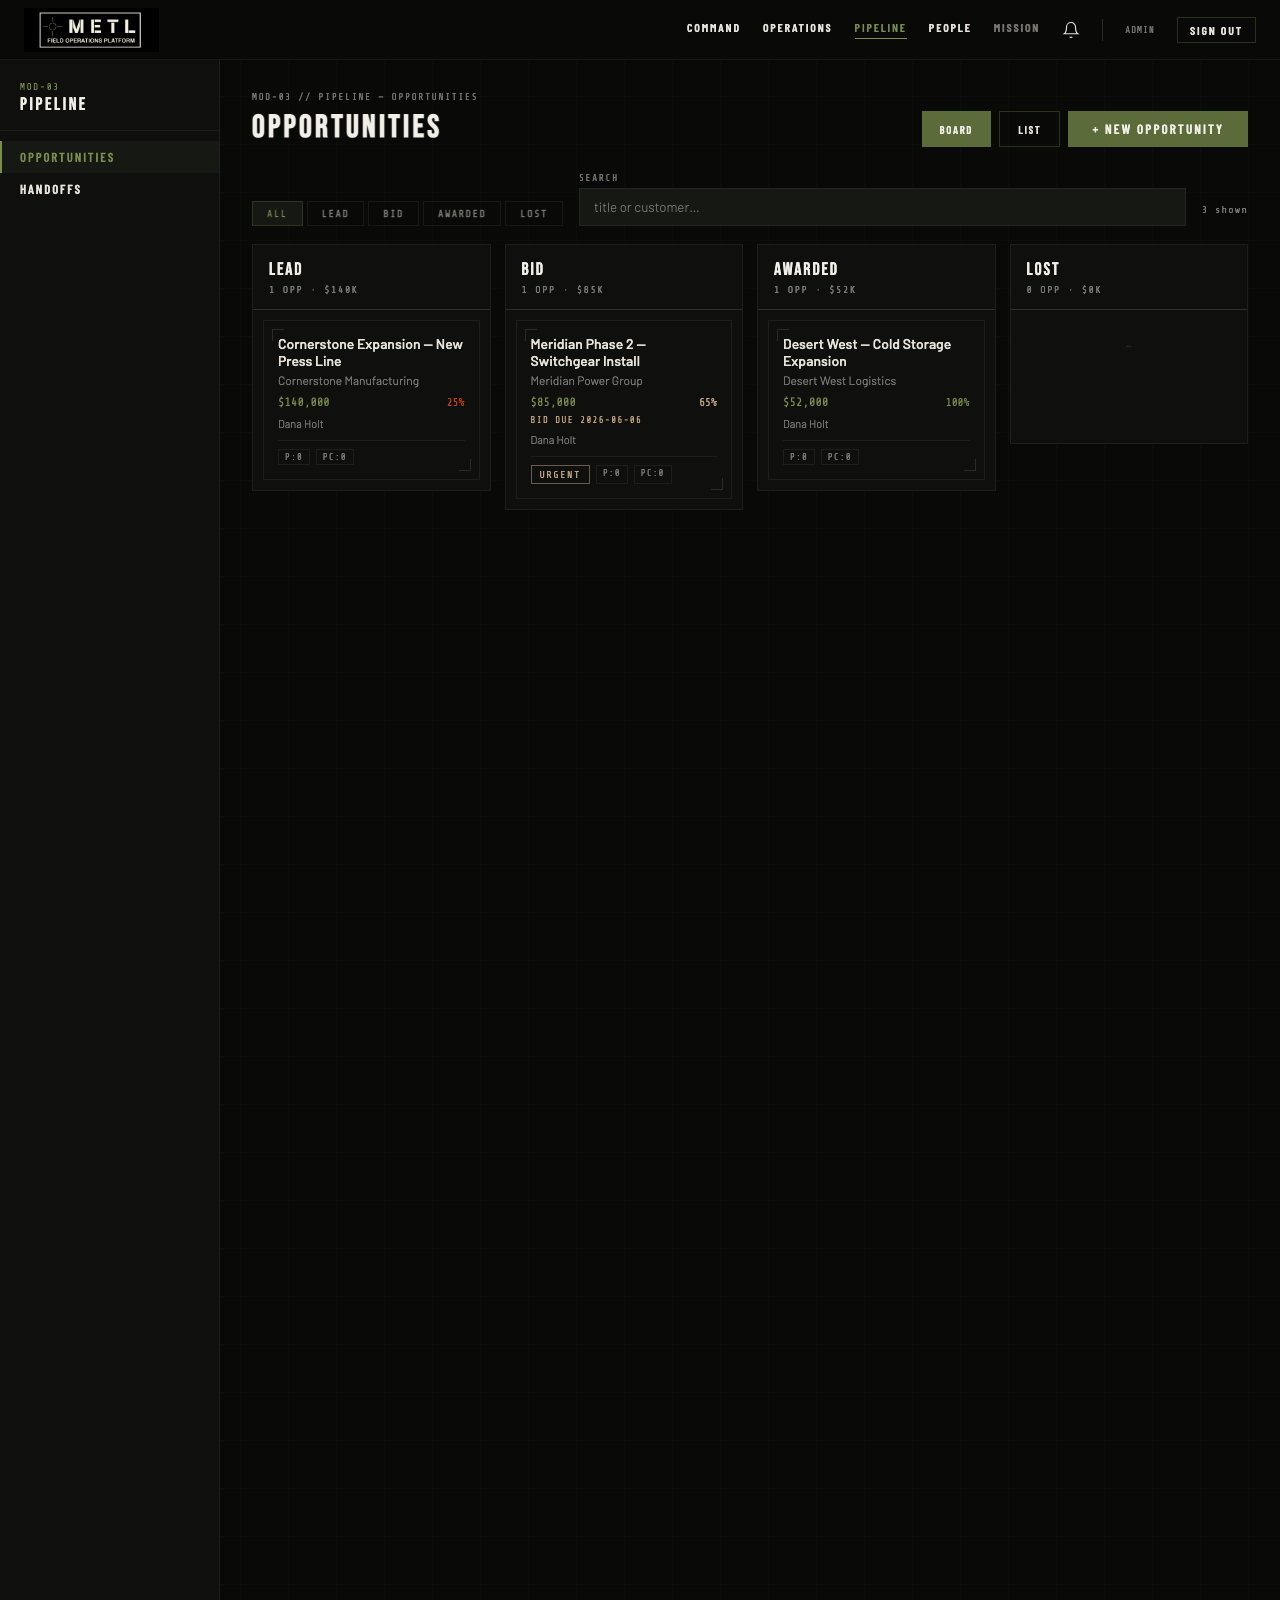Click Meridian Power Group customer name
The width and height of the screenshot is (1280, 1600).
[x=586, y=381]
